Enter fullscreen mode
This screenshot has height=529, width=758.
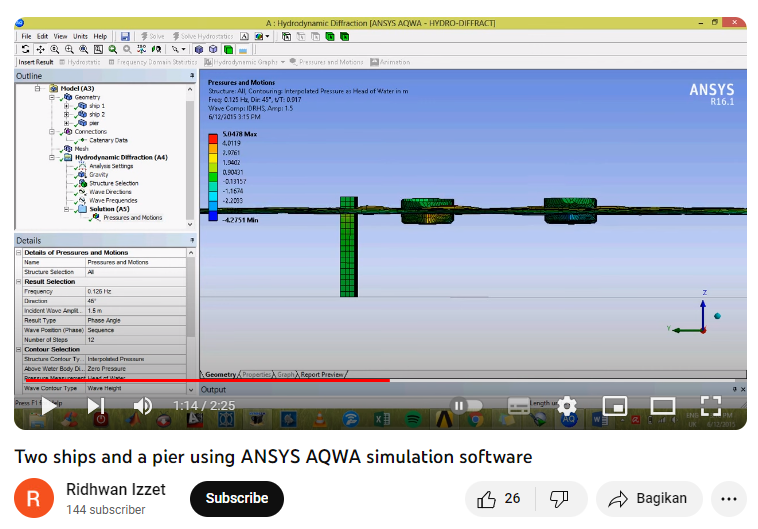click(x=711, y=406)
